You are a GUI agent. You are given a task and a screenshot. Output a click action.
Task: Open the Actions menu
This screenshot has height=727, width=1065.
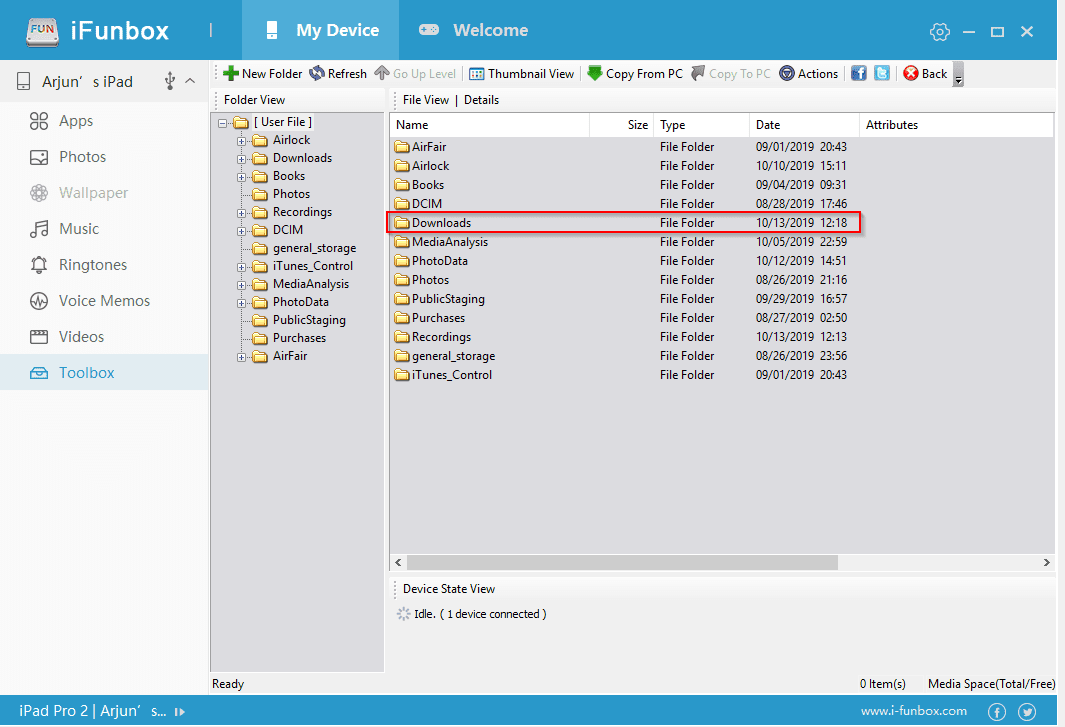[808, 73]
